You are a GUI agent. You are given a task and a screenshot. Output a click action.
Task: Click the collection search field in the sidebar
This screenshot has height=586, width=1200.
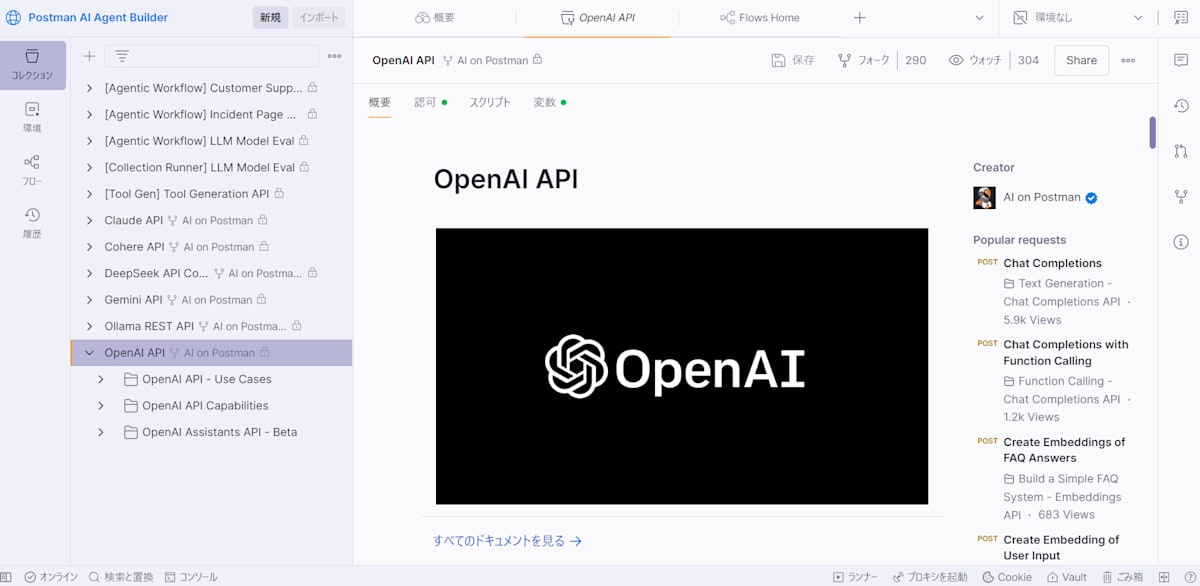pos(210,56)
